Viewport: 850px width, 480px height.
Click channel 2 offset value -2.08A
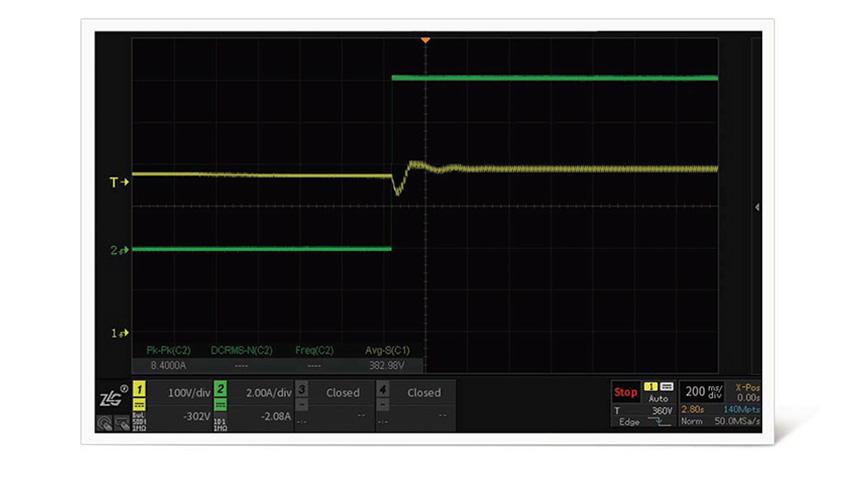pos(276,417)
